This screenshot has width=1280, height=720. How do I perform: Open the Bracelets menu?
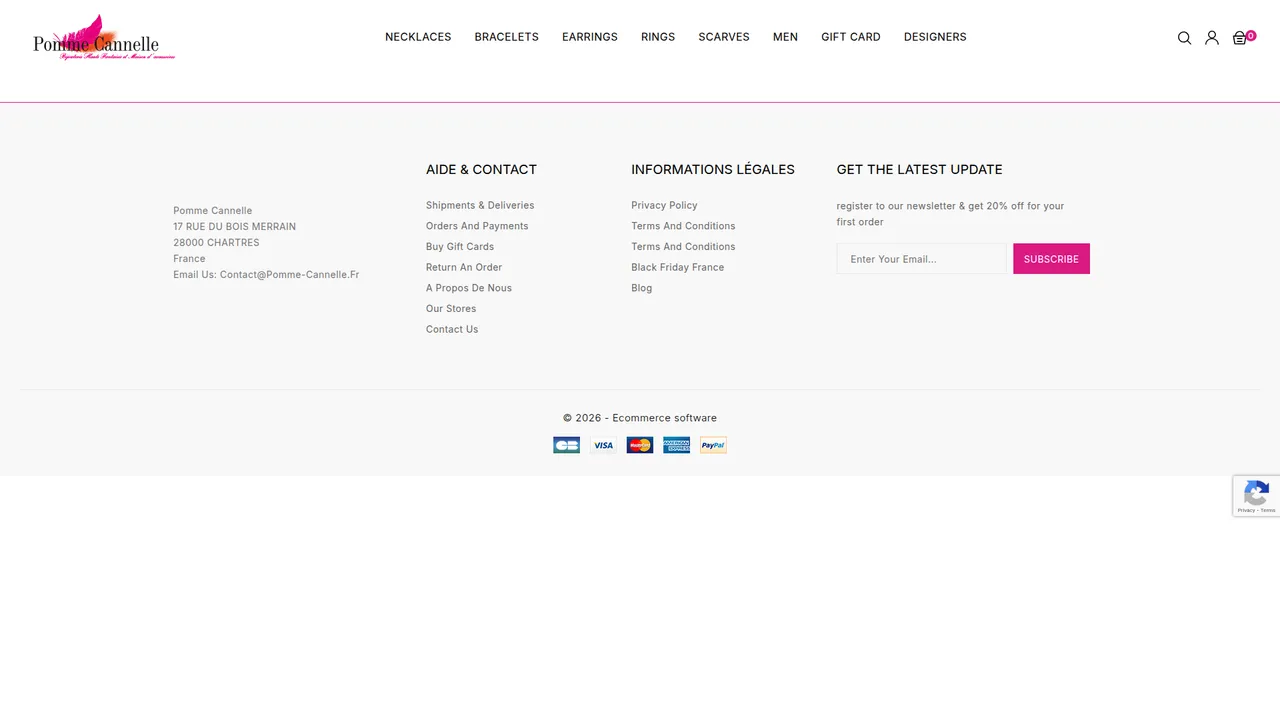tap(507, 37)
